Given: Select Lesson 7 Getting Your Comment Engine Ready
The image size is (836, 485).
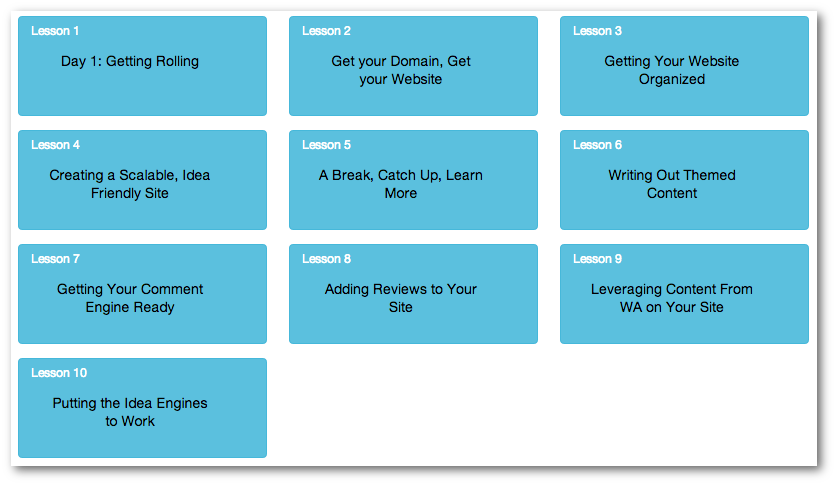Looking at the screenshot, I should click(142, 294).
